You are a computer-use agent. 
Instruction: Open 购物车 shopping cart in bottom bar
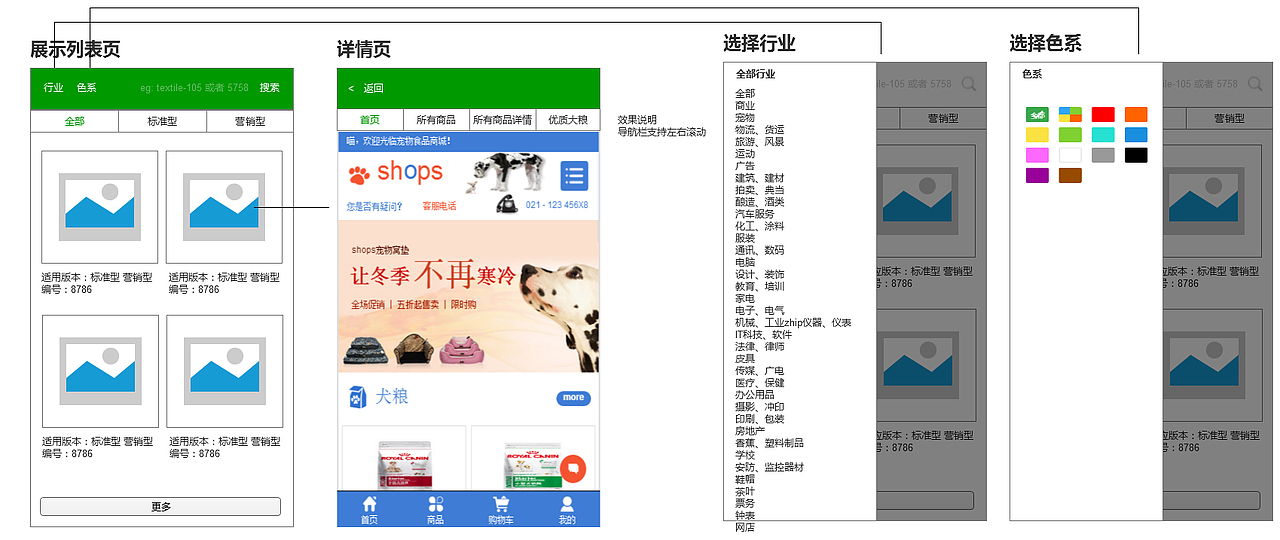click(501, 510)
